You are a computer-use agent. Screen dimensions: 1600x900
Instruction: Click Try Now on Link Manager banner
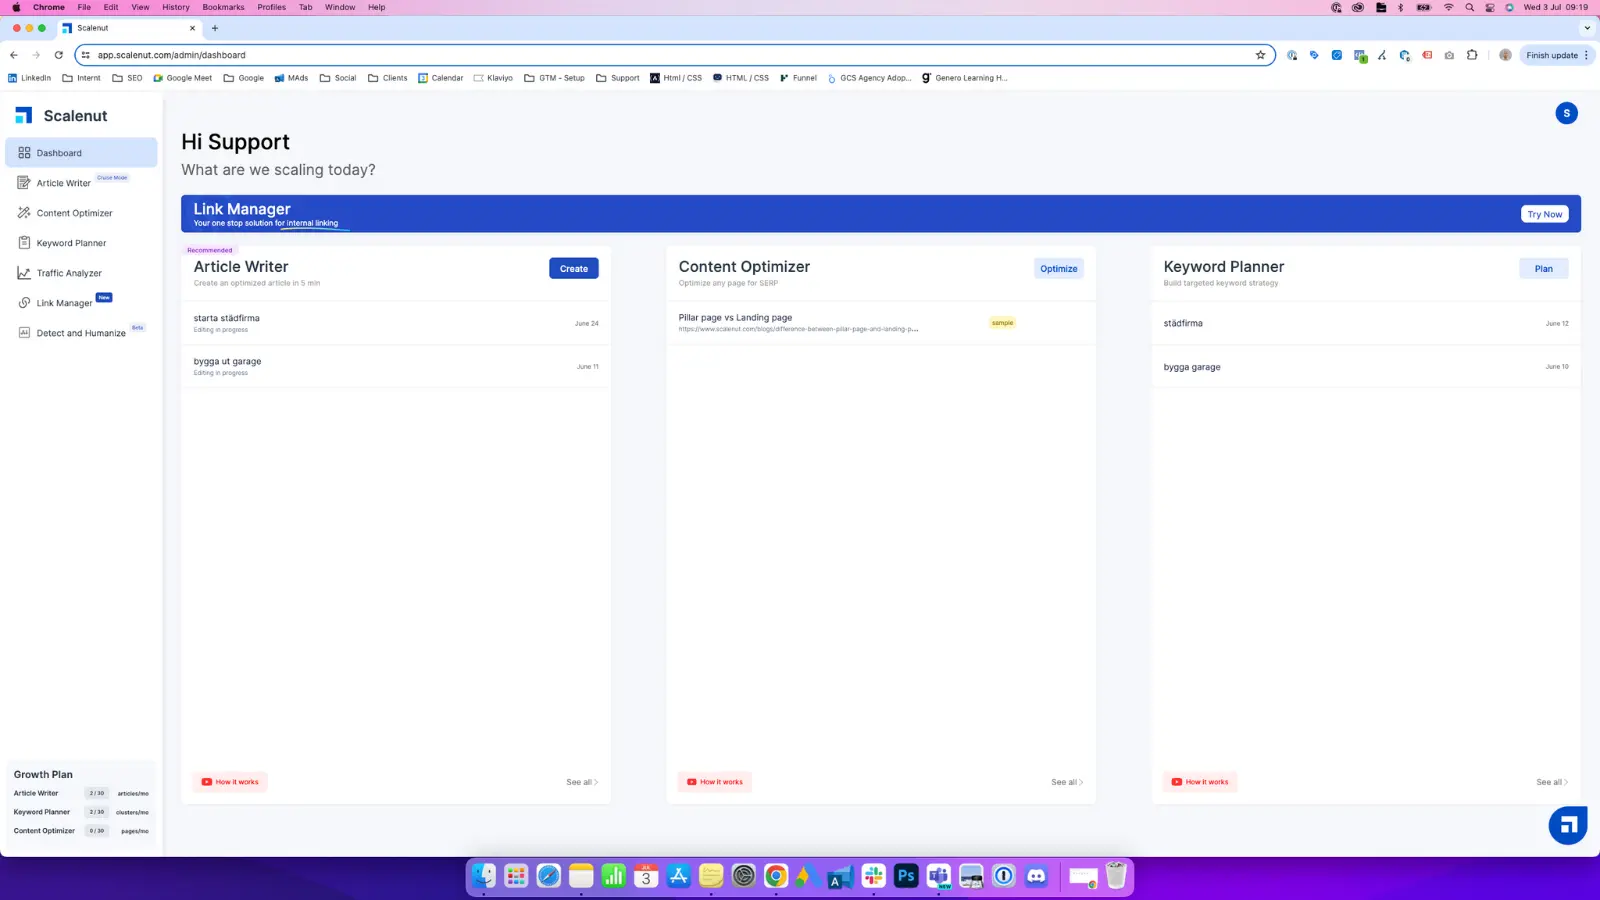click(x=1545, y=214)
